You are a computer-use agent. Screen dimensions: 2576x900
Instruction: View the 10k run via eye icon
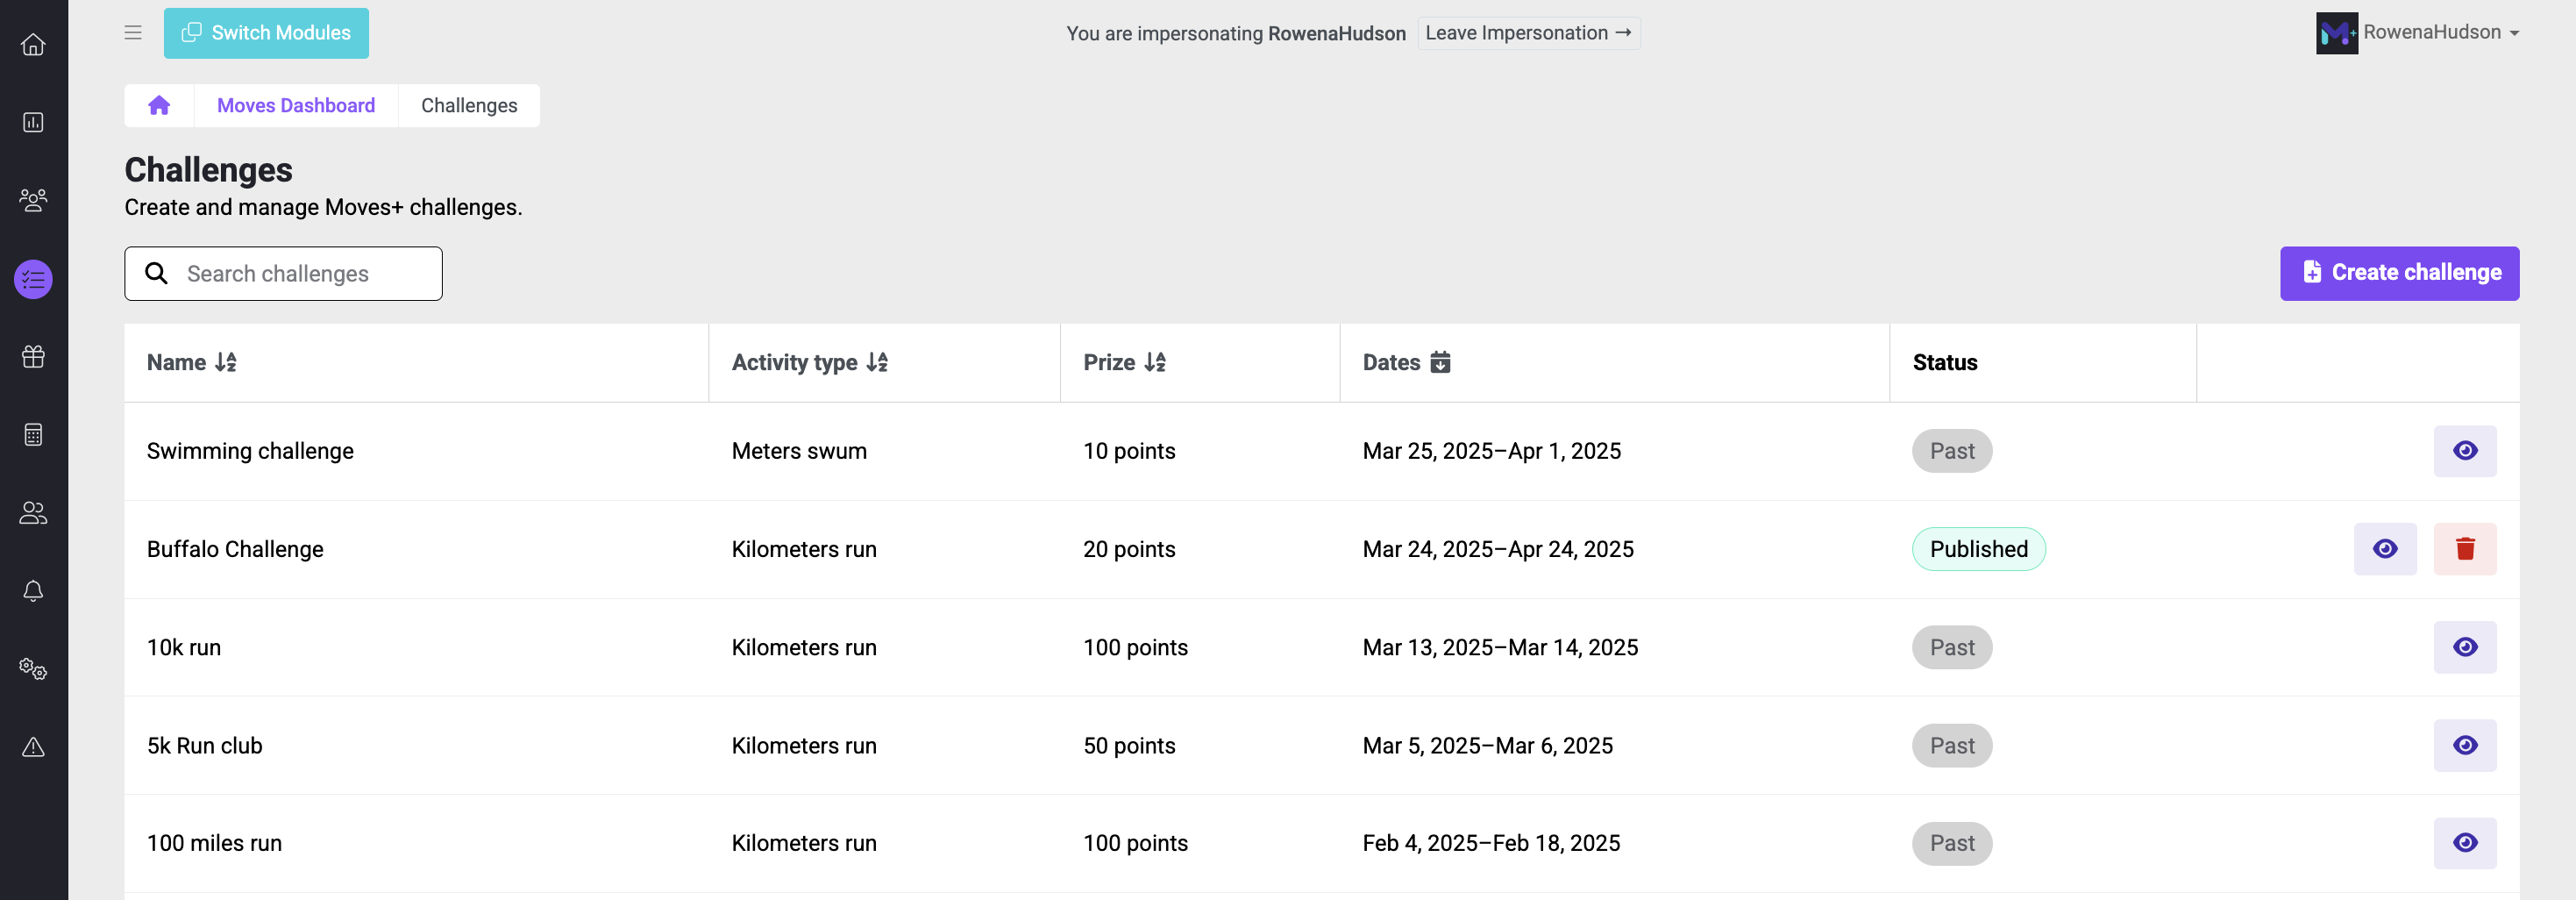point(2464,647)
